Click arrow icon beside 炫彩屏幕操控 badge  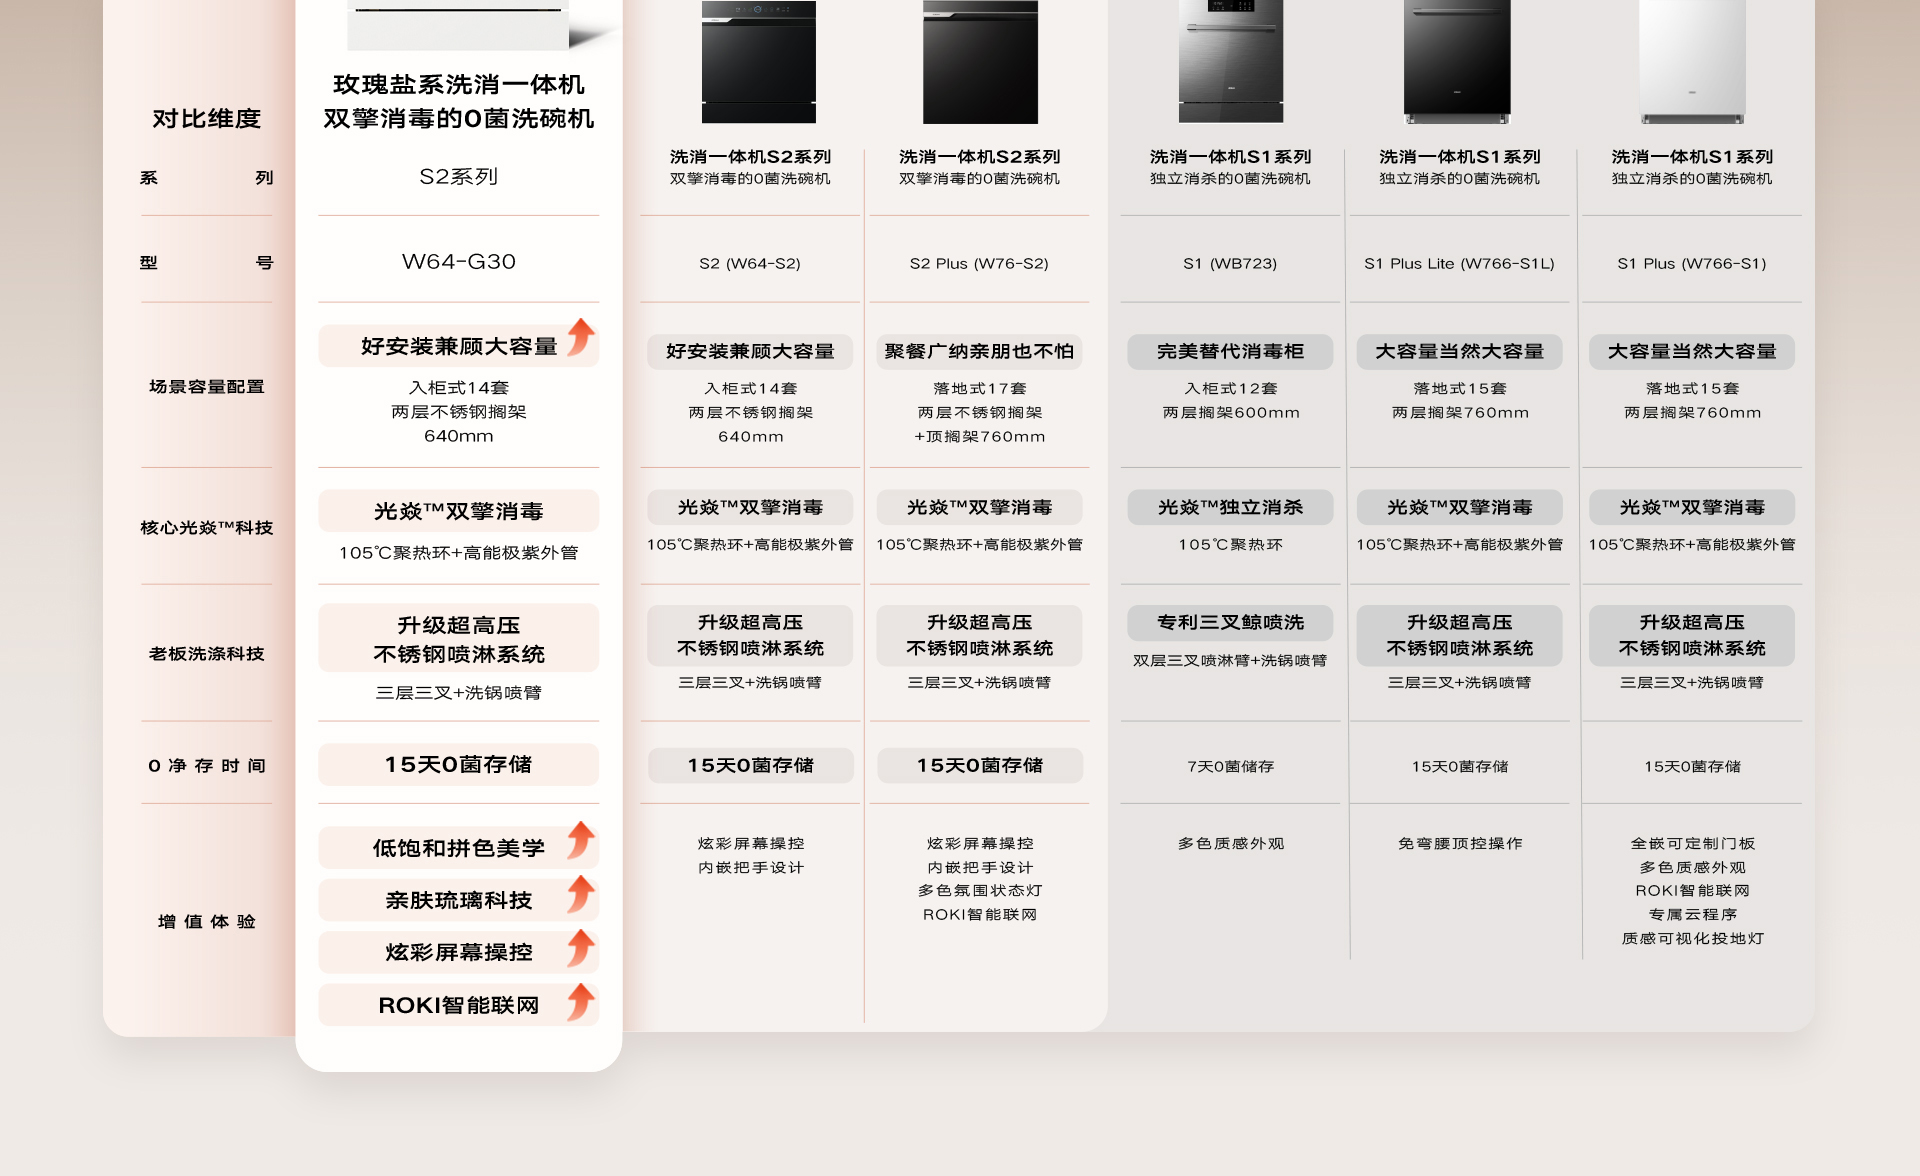(581, 947)
